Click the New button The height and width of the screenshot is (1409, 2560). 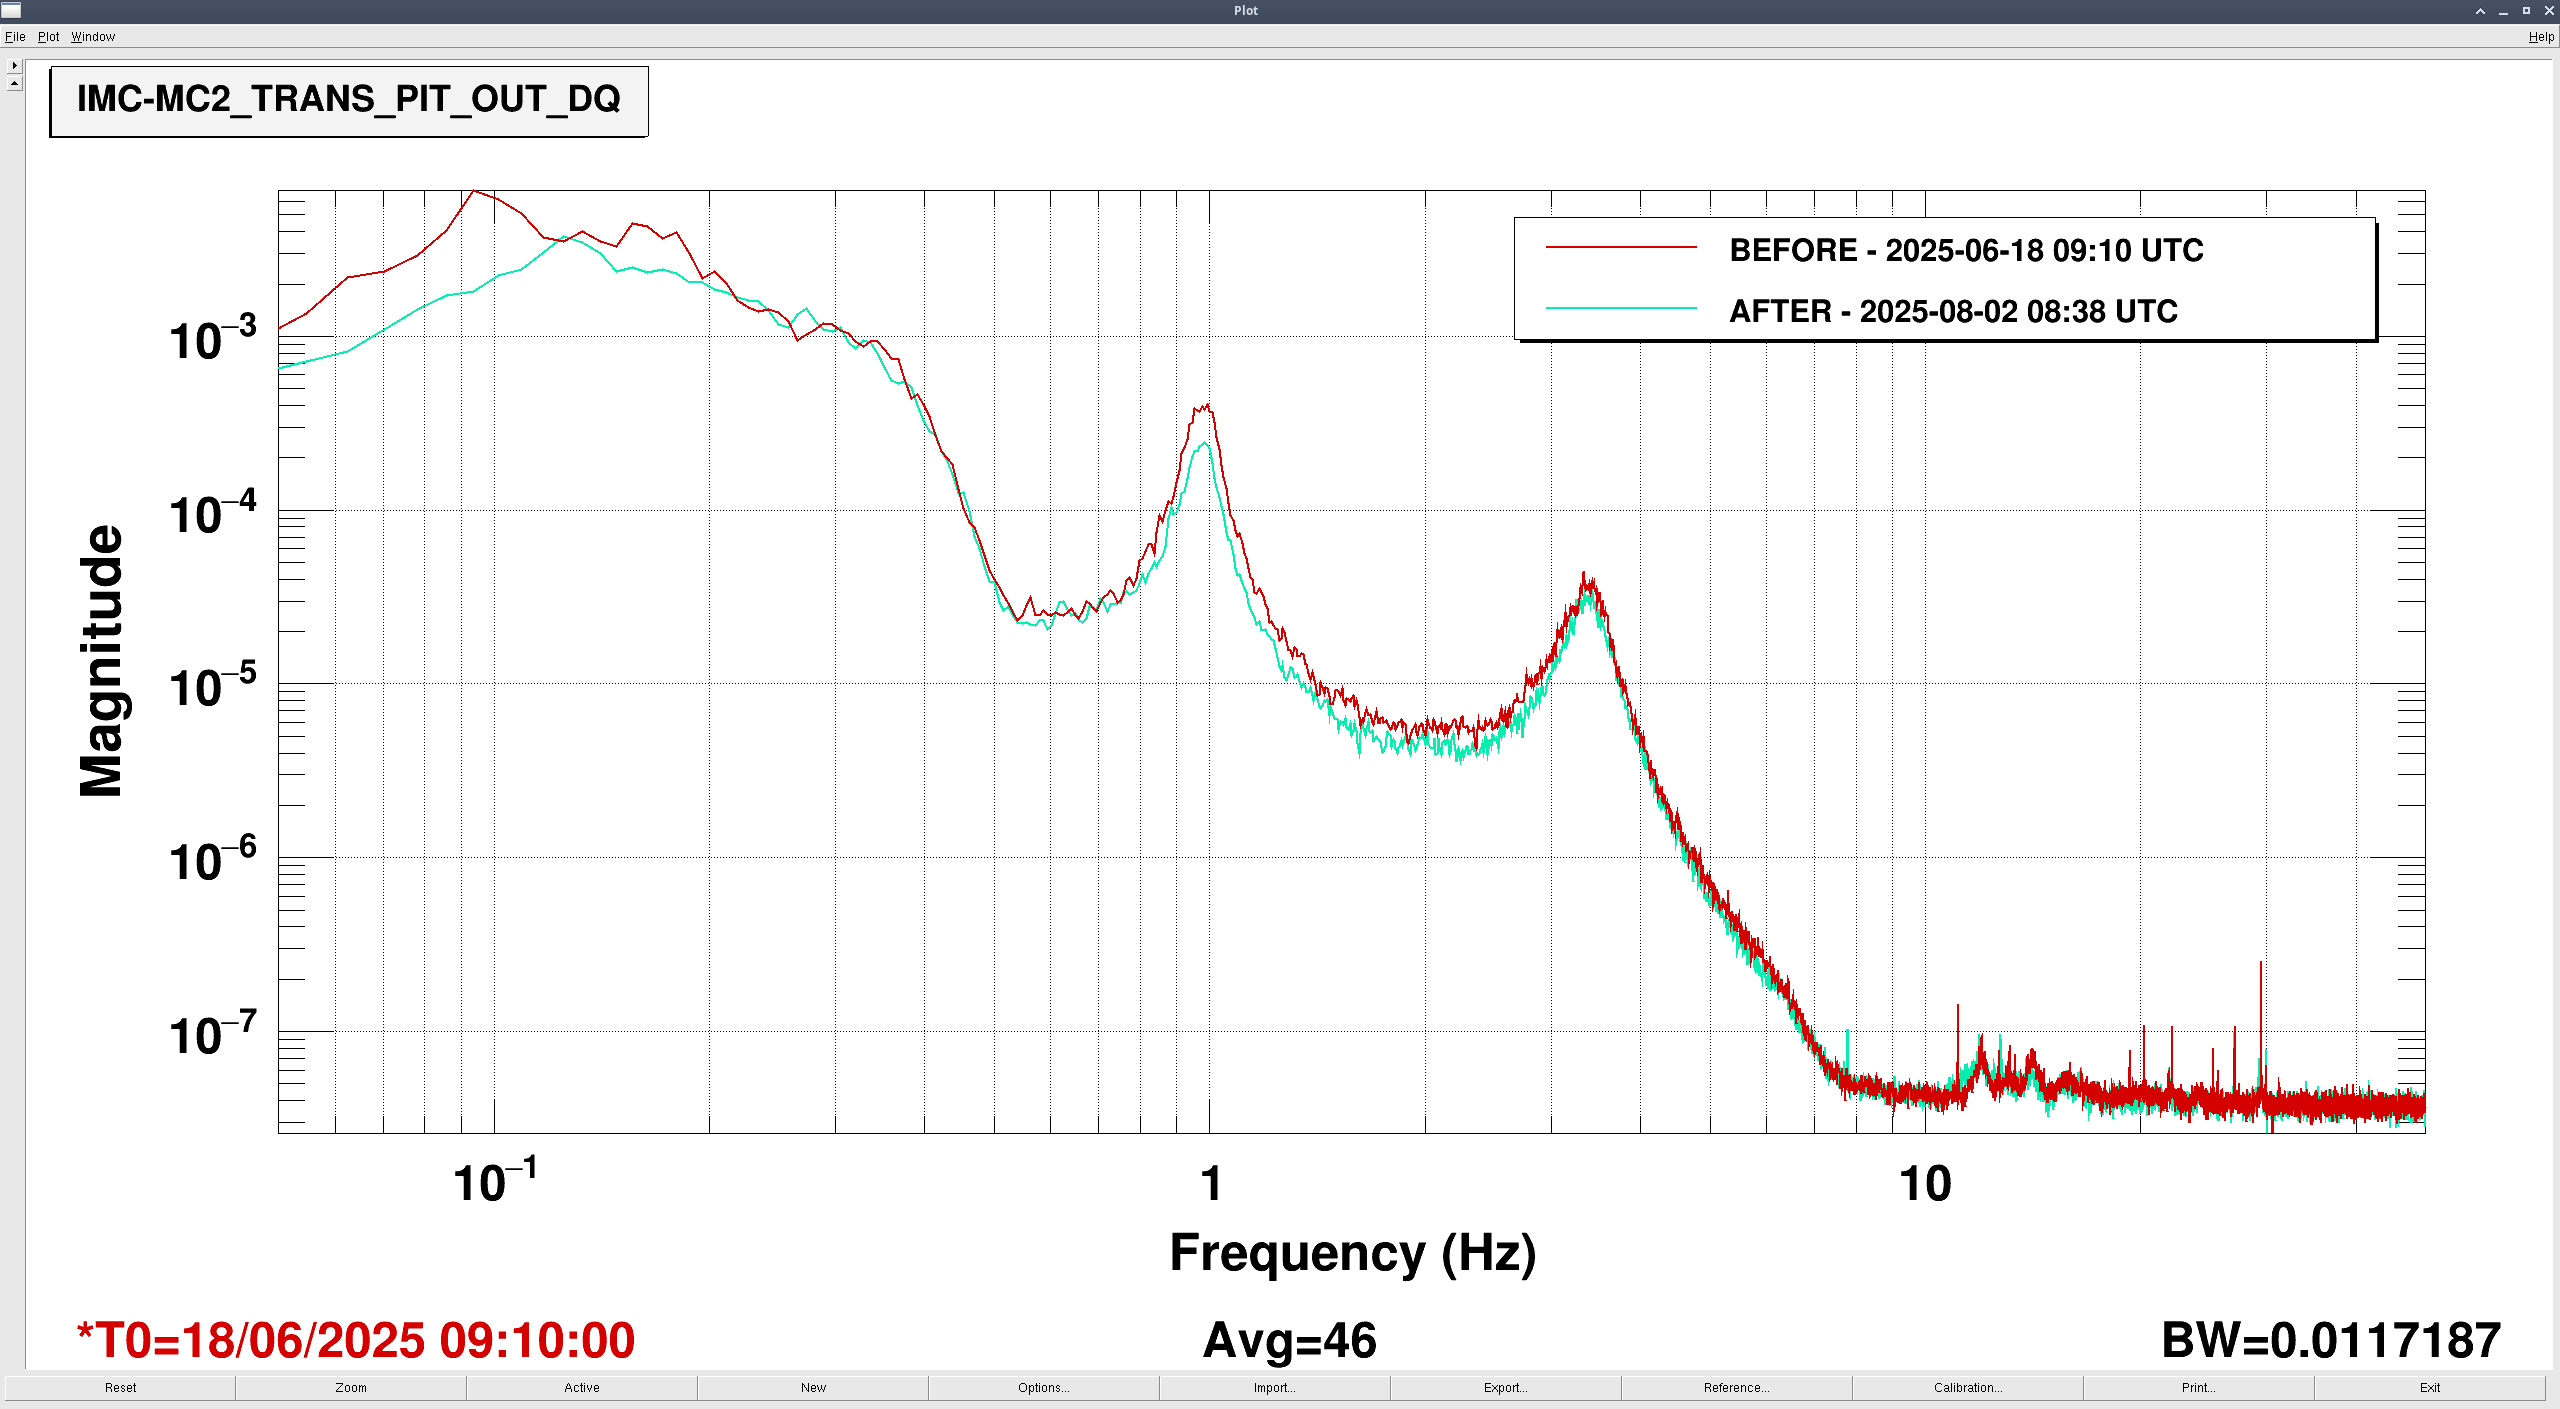point(813,1387)
